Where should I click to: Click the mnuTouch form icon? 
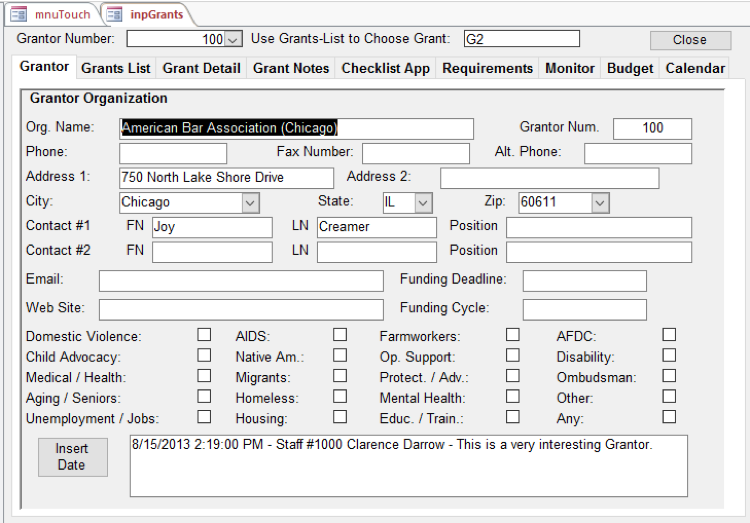(18, 14)
